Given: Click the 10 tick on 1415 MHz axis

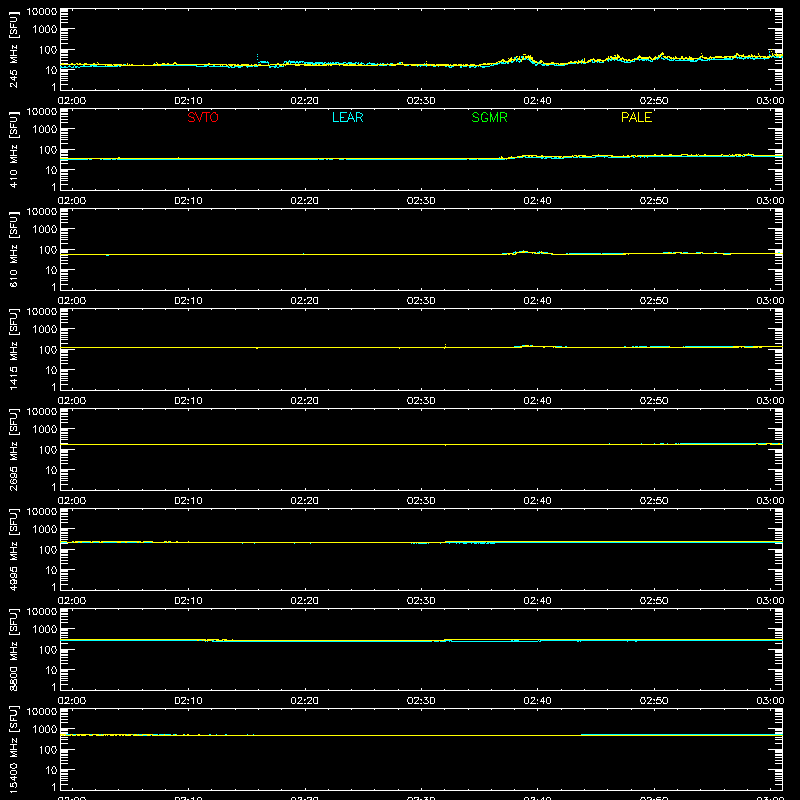Looking at the screenshot, I should tap(51, 370).
